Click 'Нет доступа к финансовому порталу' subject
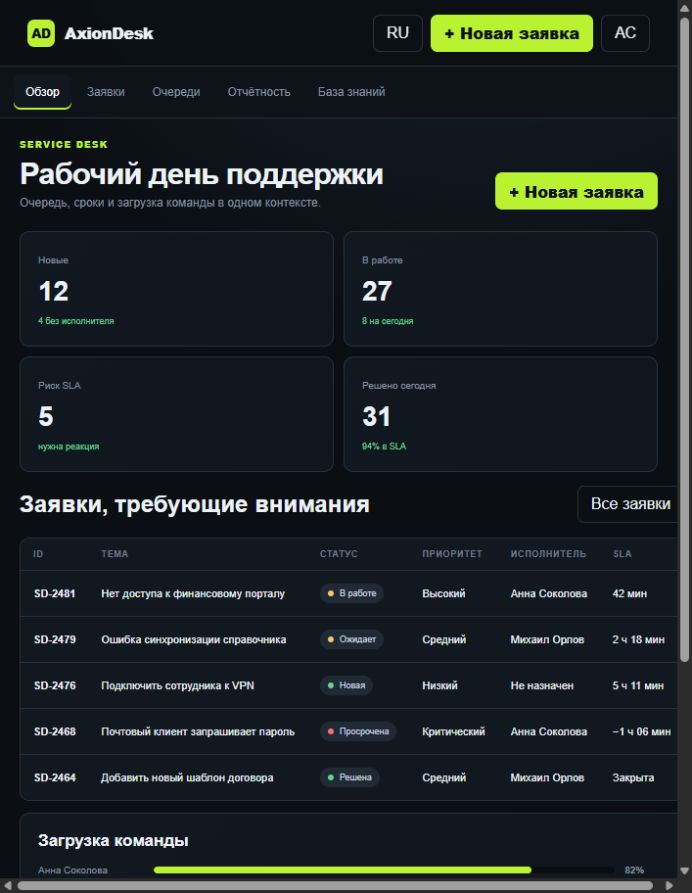The height and width of the screenshot is (893, 692). 193,593
